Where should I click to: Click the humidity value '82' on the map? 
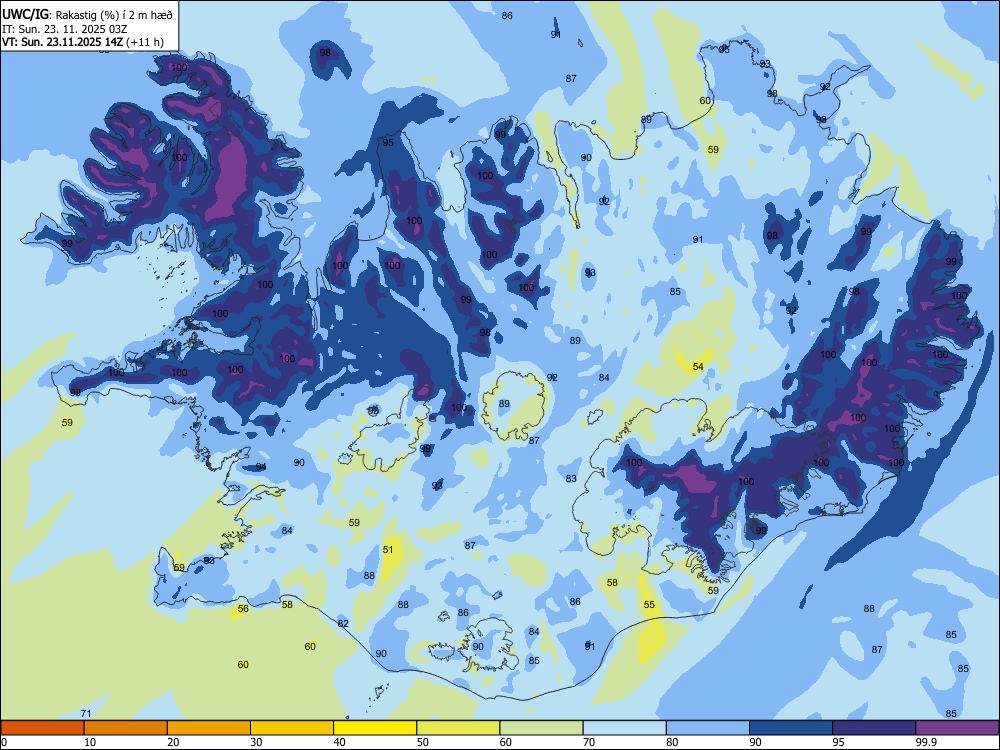343,624
